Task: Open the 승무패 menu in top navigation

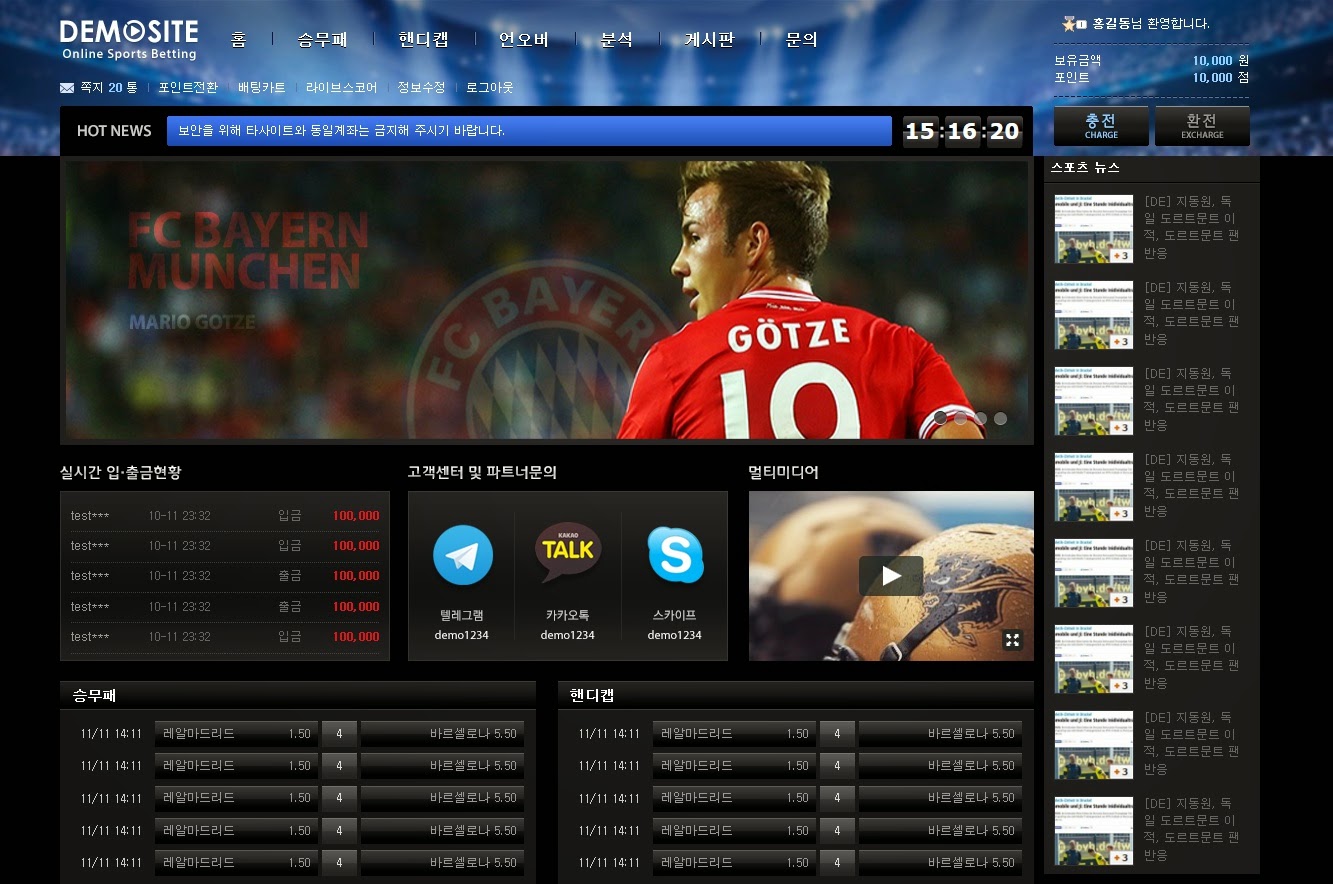Action: 322,40
